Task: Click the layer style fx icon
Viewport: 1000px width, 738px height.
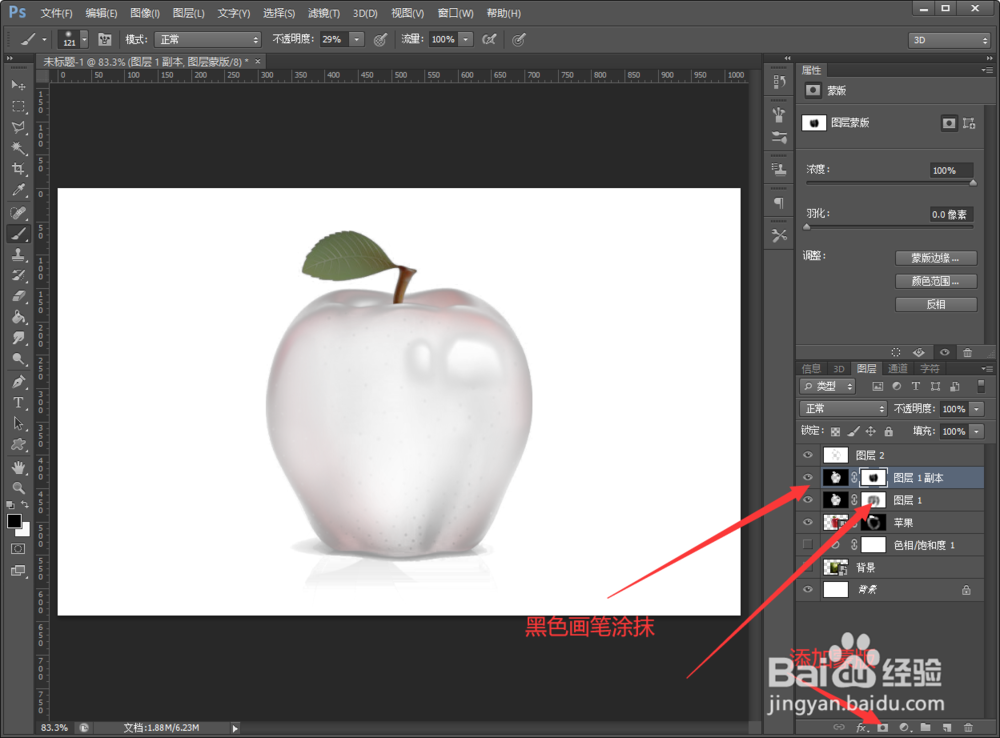Action: point(862,727)
